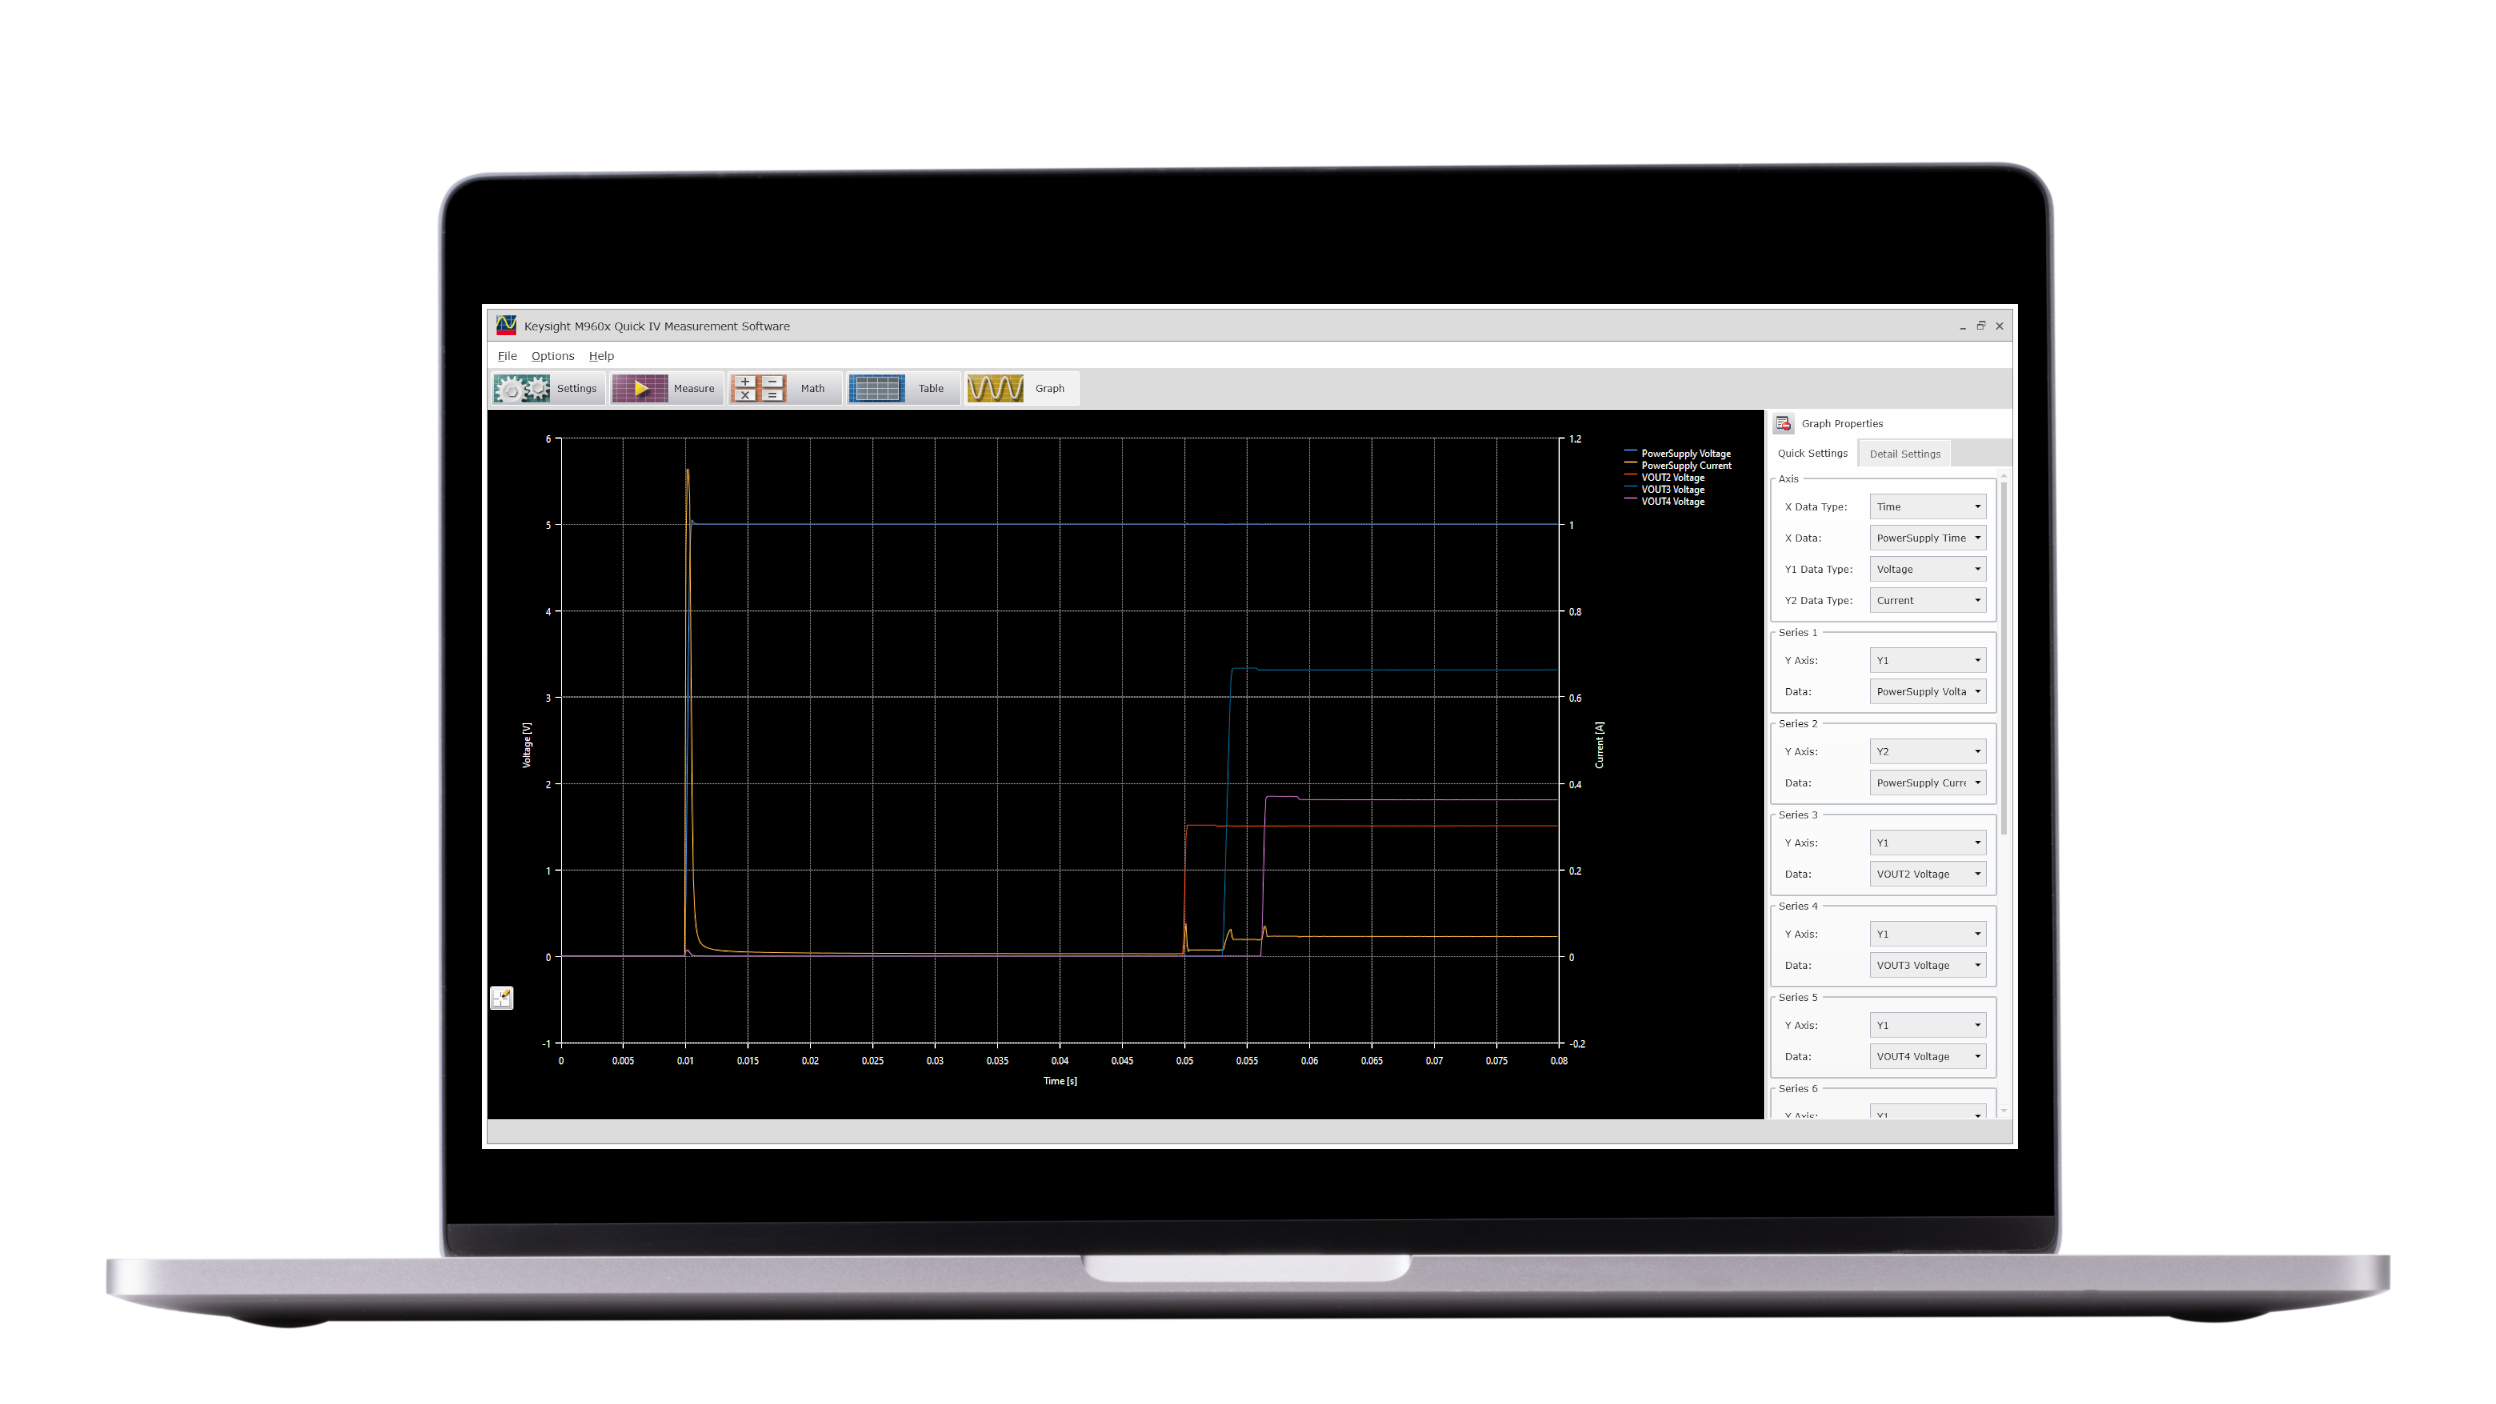Open Series 3 Data dropdown showing VOUT2 Voltage
Viewport: 2496px width, 1404px height.
click(x=1928, y=873)
